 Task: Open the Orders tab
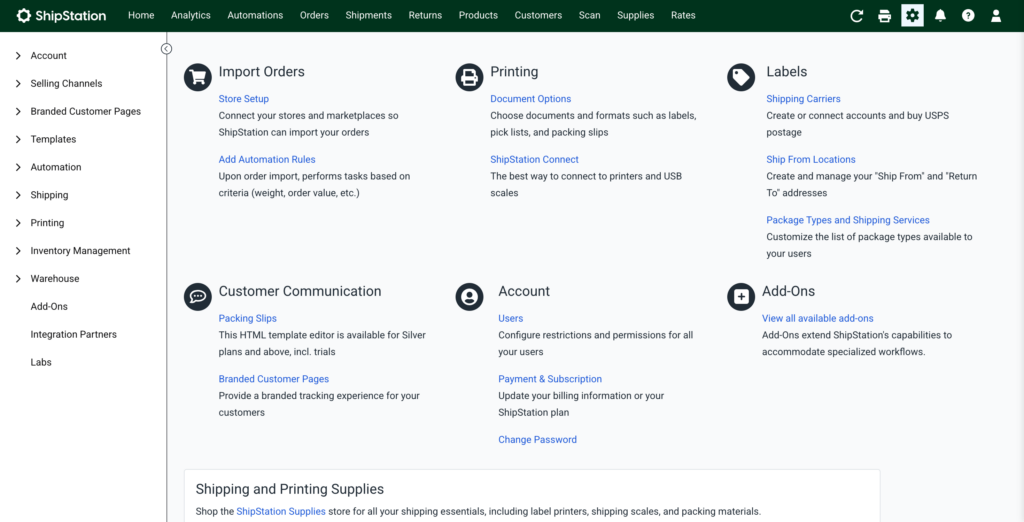click(x=314, y=15)
